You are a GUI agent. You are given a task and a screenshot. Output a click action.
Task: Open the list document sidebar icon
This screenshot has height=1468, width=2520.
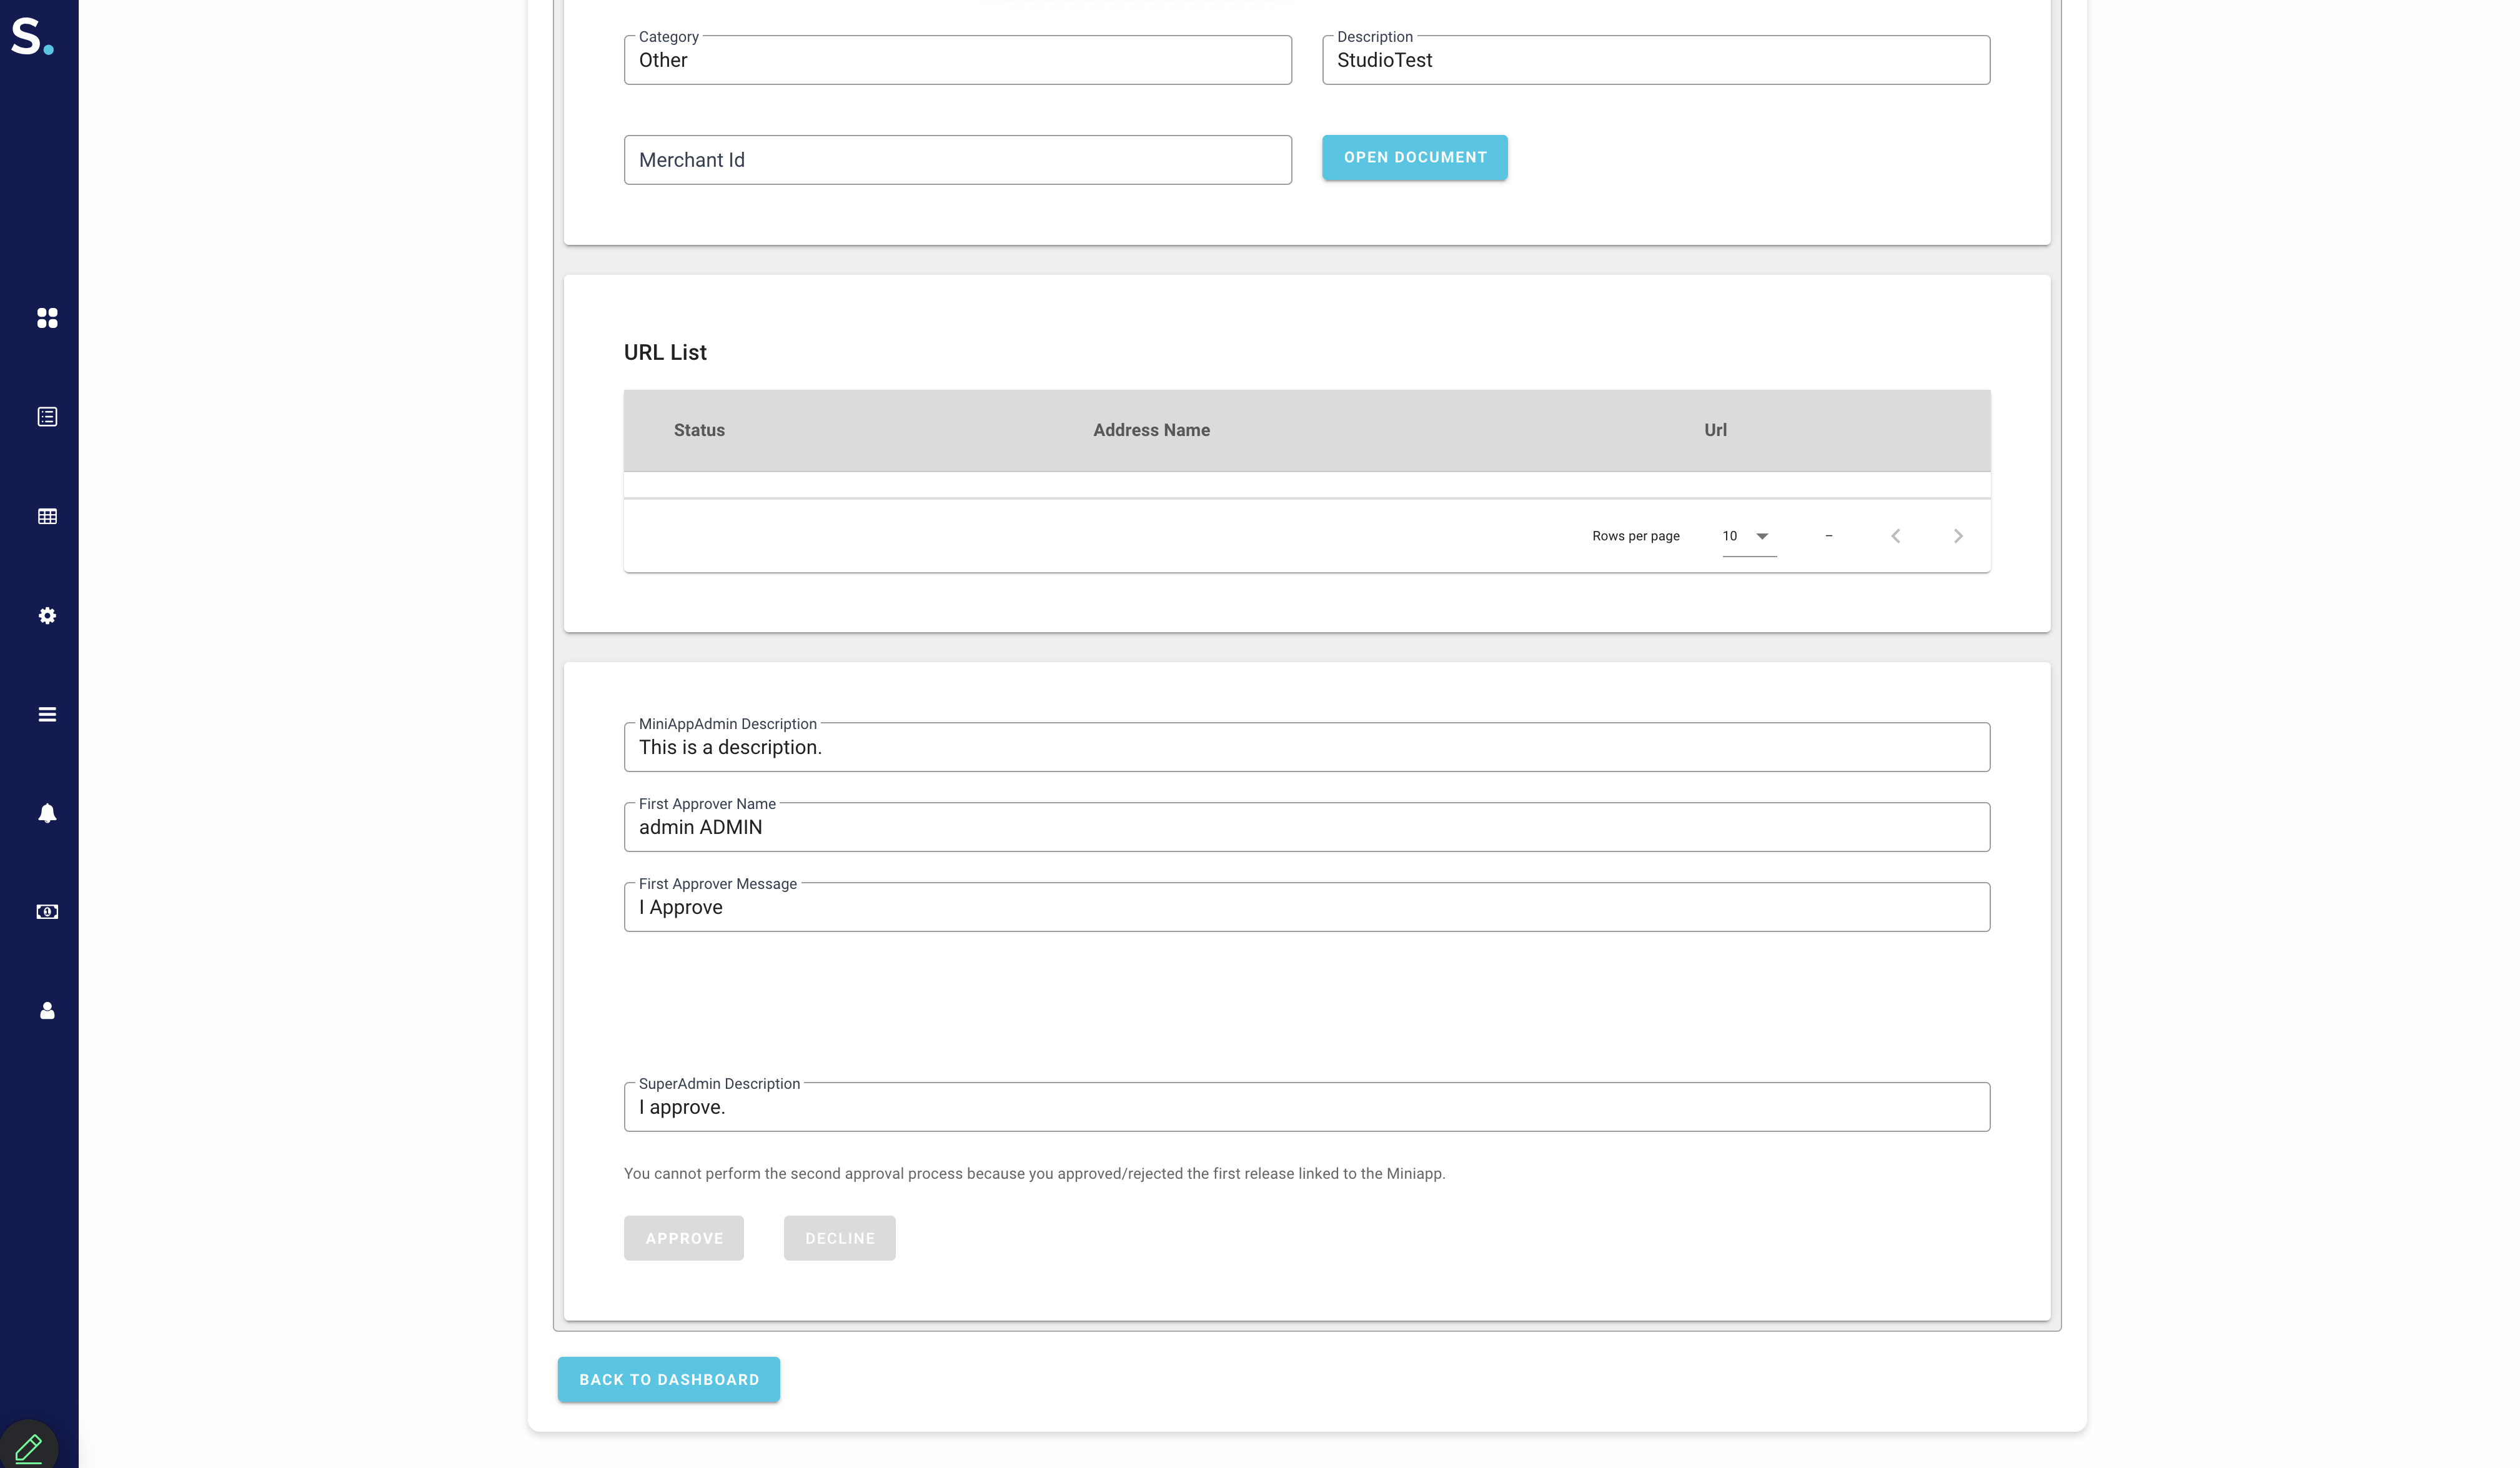click(x=47, y=417)
